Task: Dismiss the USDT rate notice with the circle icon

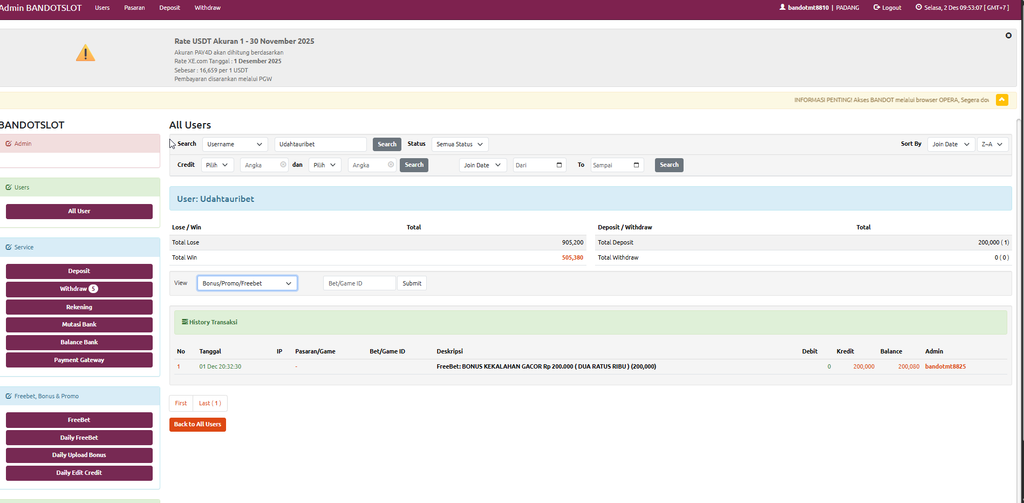Action: 1008,36
